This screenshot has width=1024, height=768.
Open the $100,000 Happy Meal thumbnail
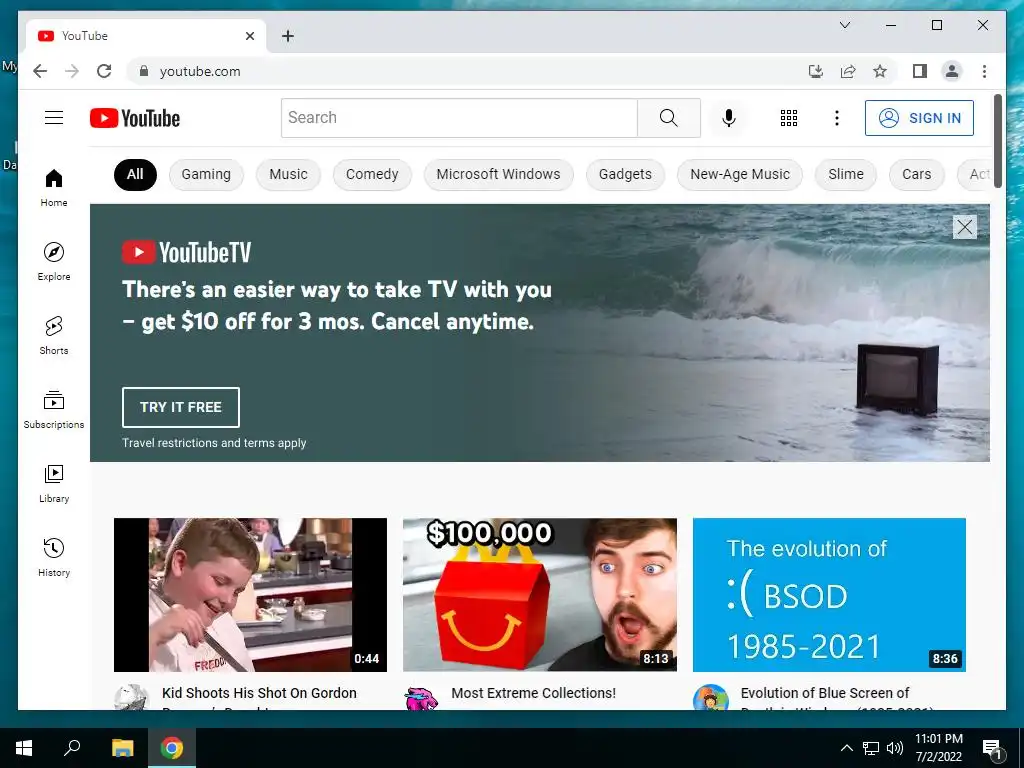539,594
